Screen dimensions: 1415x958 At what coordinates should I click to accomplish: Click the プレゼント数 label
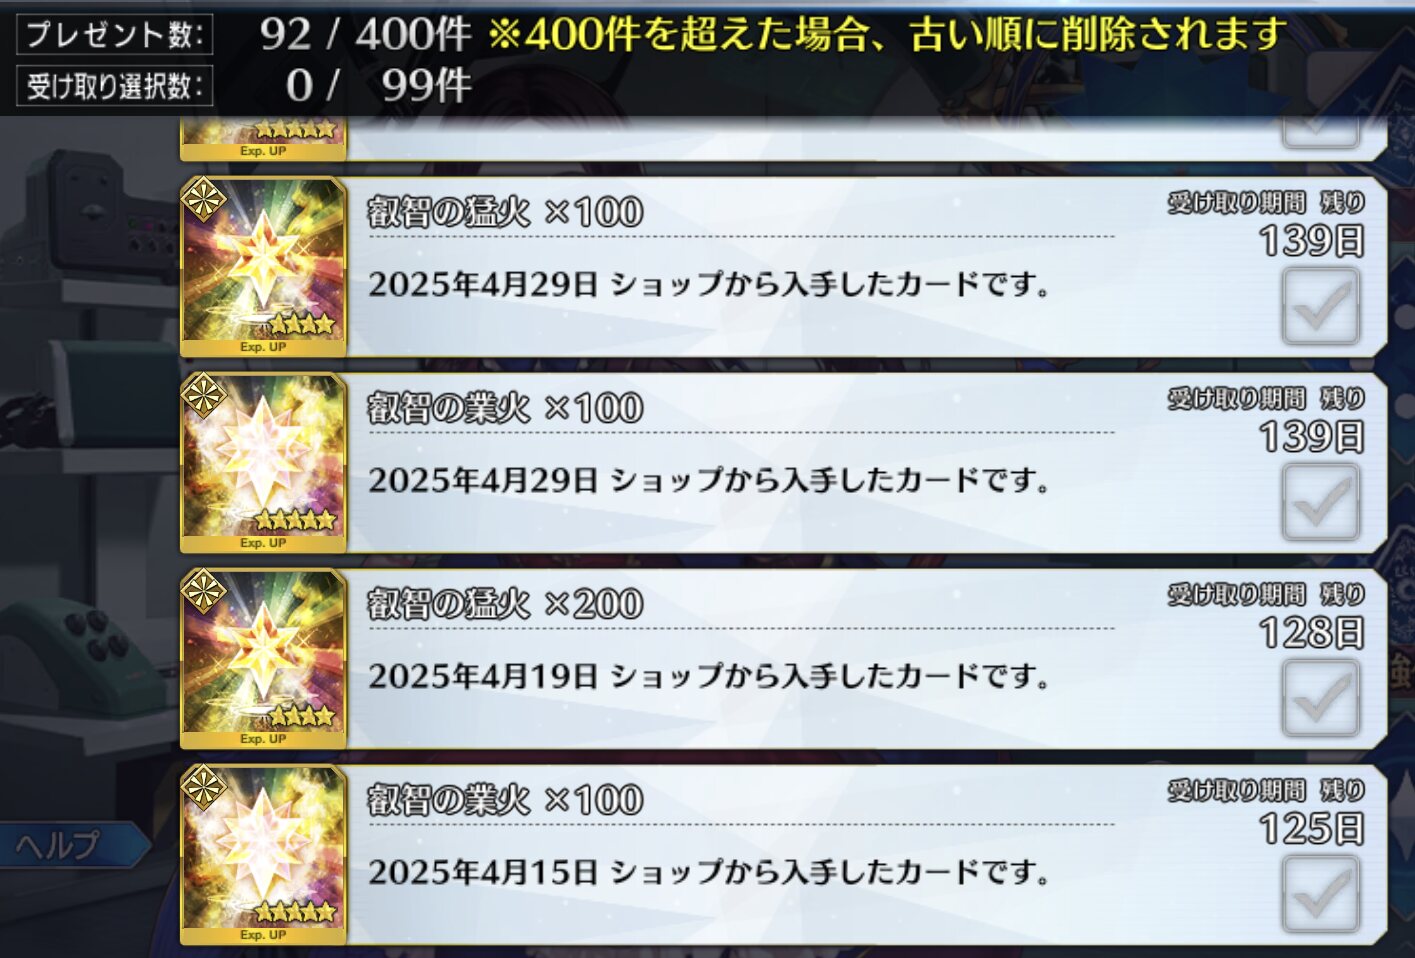114,35
